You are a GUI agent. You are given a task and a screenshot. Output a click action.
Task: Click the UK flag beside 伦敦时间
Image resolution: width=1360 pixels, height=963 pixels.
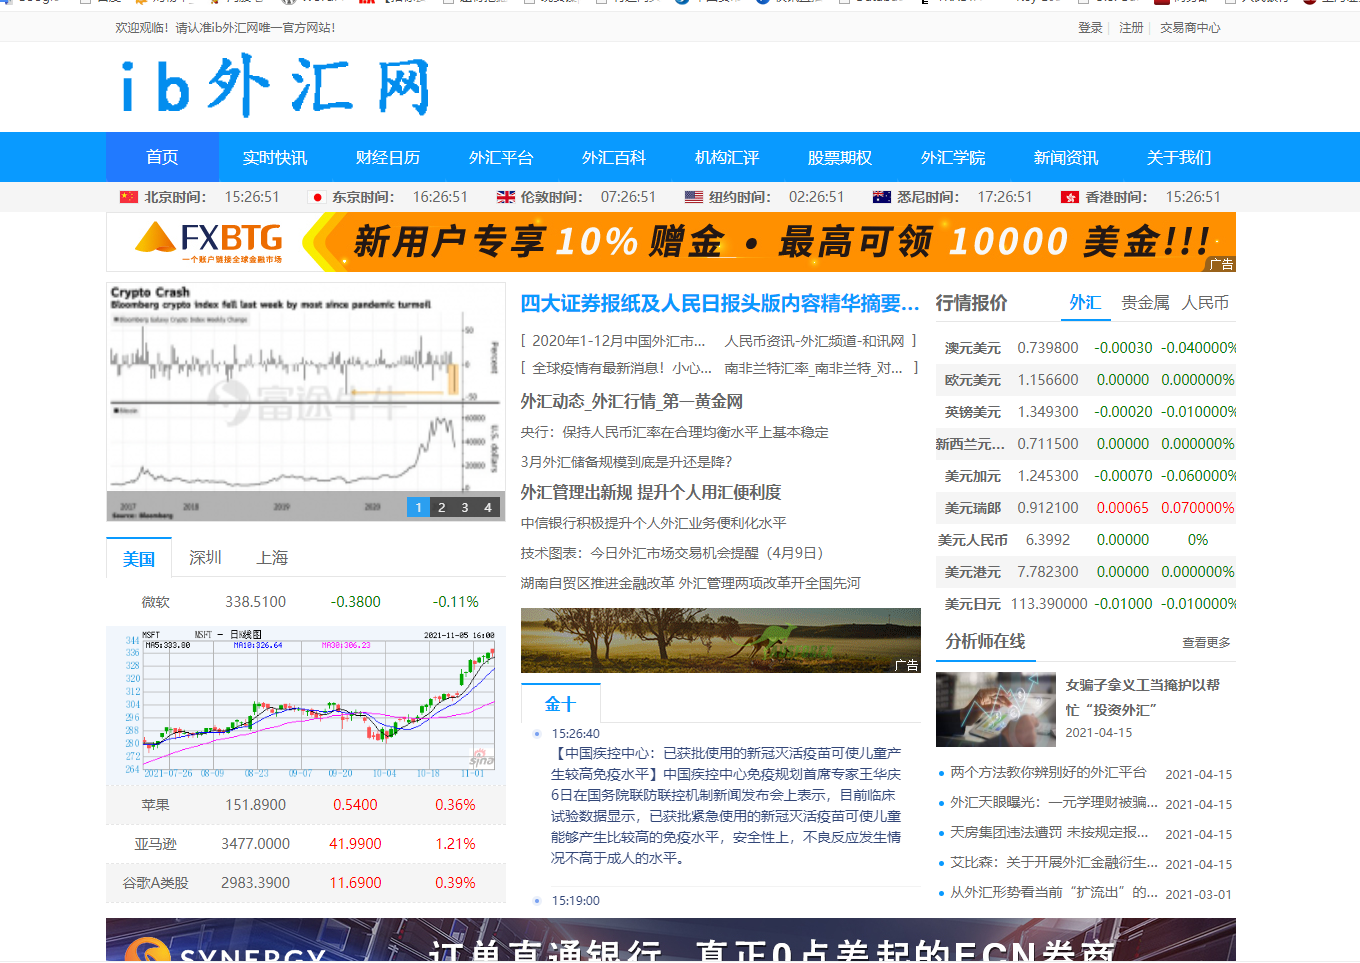[506, 197]
